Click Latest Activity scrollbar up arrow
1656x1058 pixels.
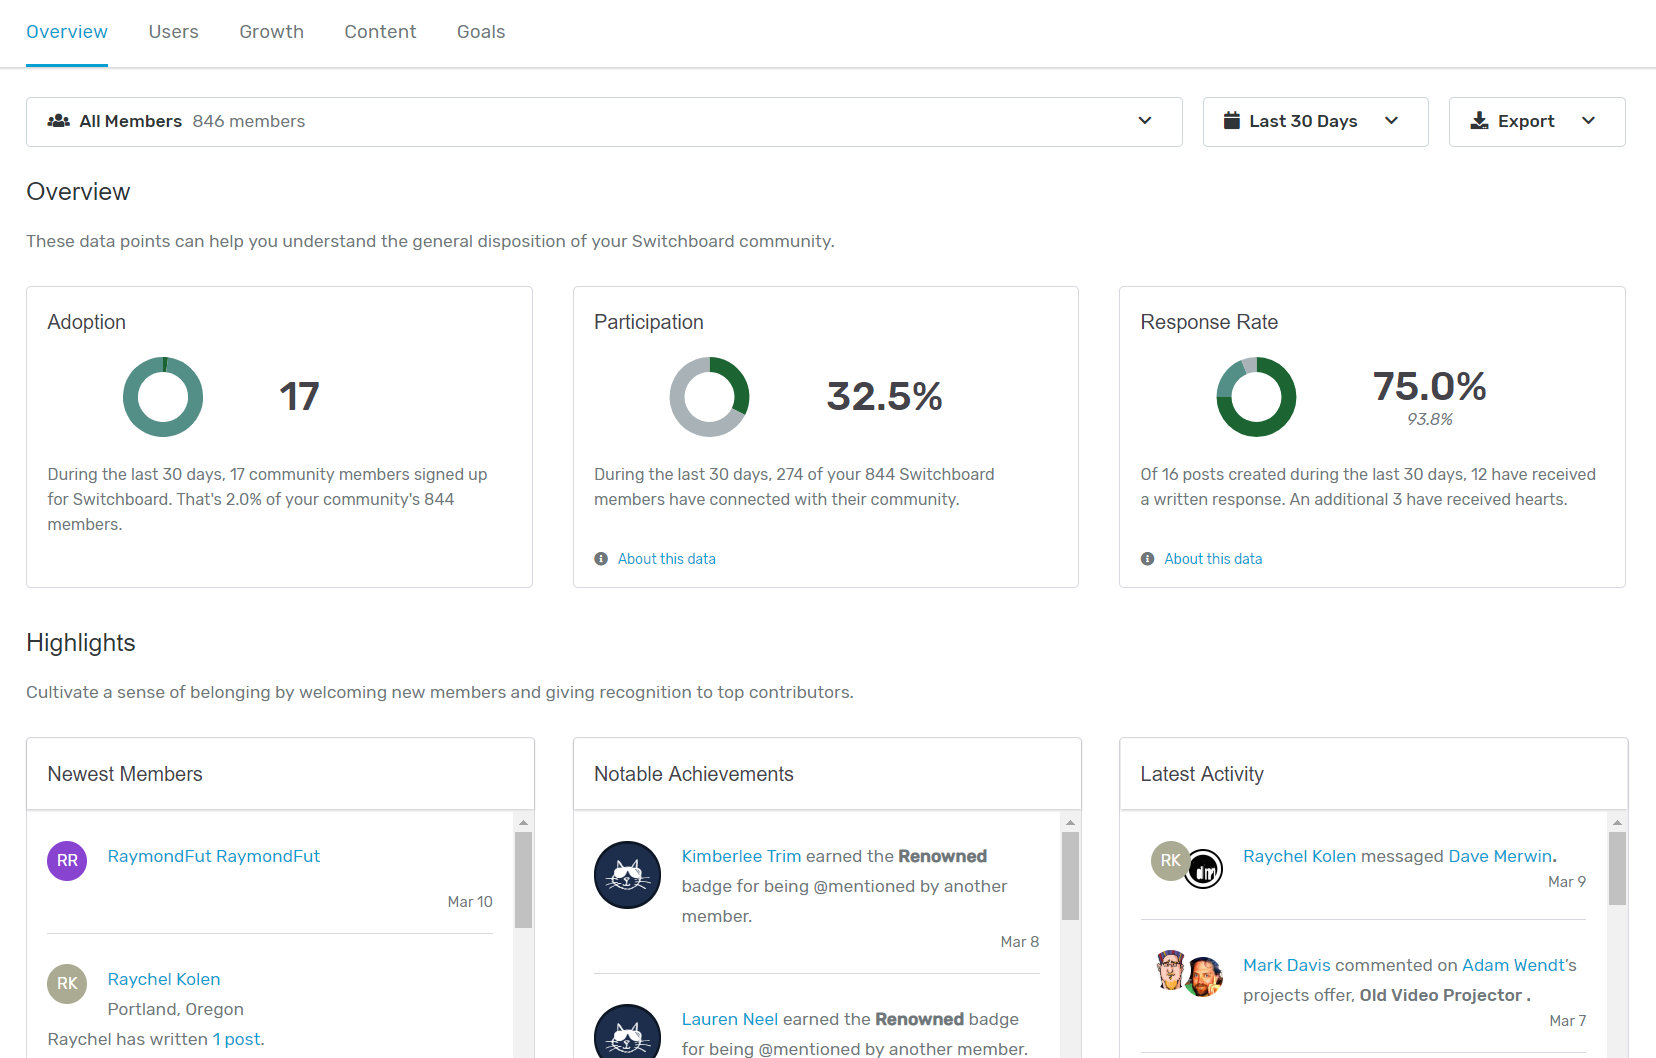coord(1617,822)
